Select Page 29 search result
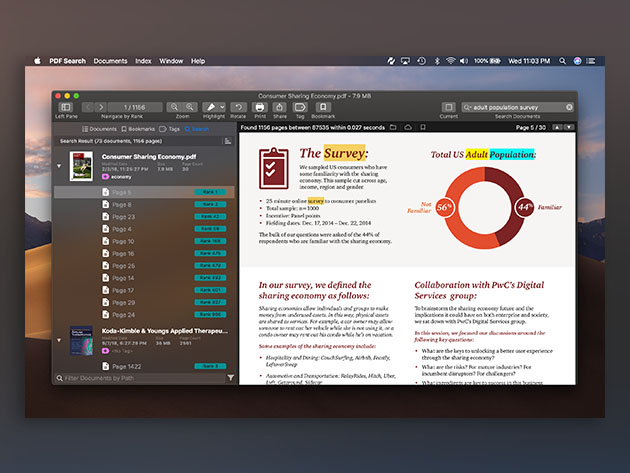Viewport: 630px width, 473px height. click(x=144, y=302)
